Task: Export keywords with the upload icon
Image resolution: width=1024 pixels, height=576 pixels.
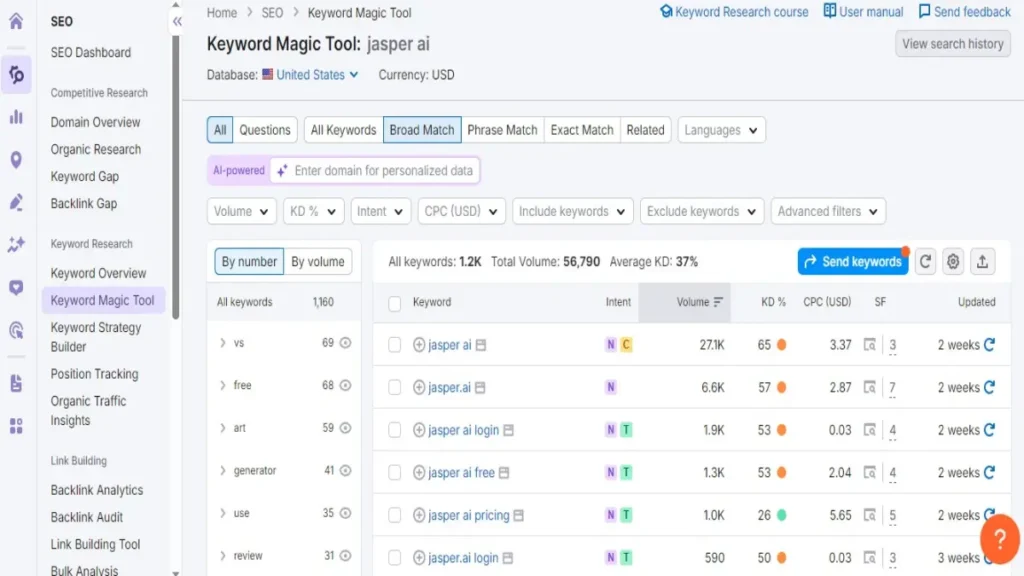Action: (982, 262)
